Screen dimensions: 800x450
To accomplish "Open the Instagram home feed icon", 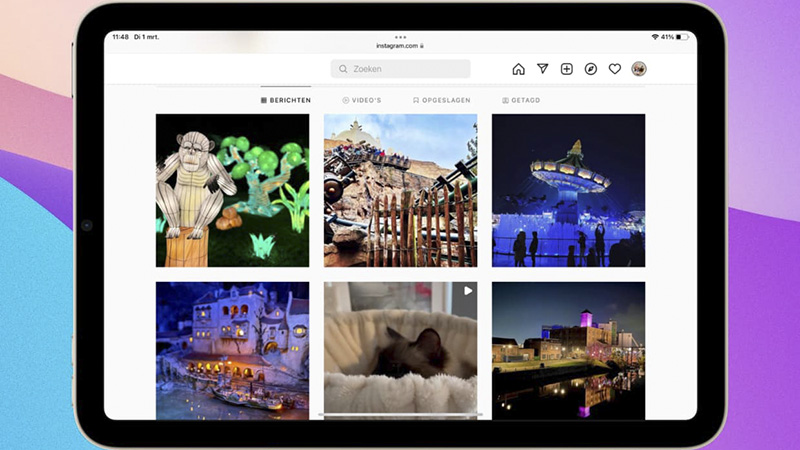I will (x=518, y=69).
